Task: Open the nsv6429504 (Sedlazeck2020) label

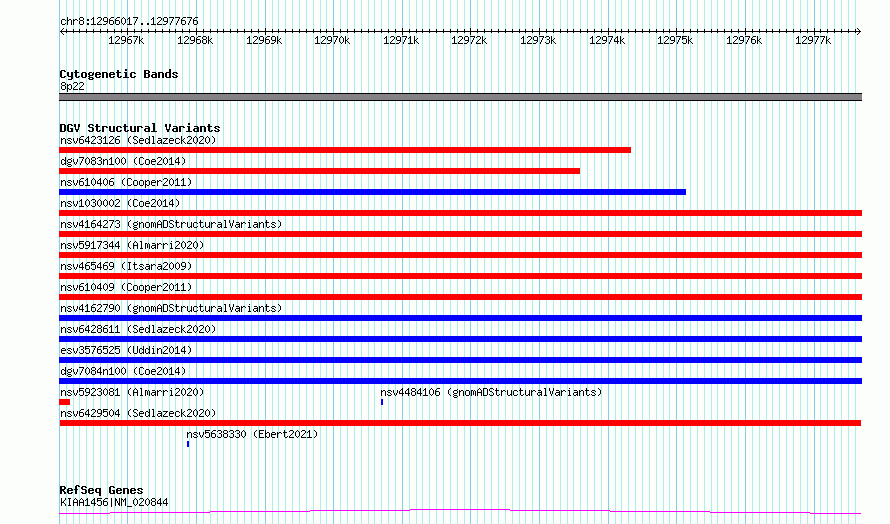Action: click(x=138, y=413)
